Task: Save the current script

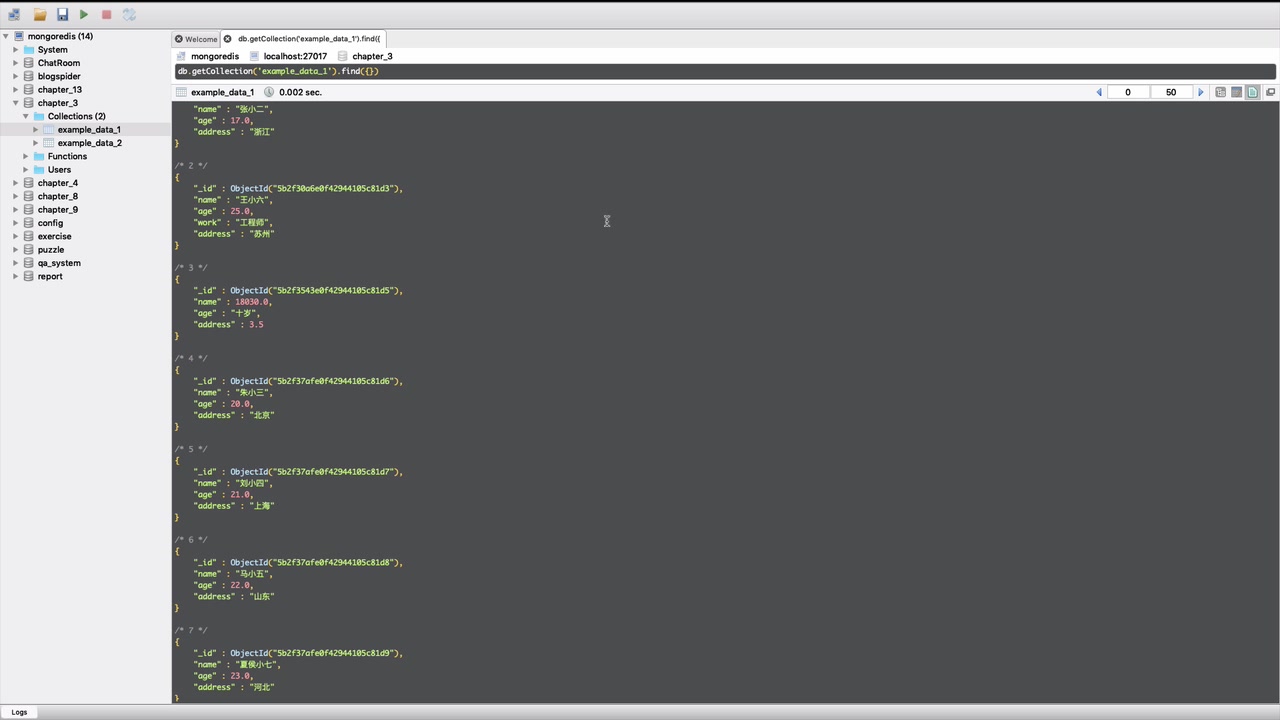Action: point(62,14)
